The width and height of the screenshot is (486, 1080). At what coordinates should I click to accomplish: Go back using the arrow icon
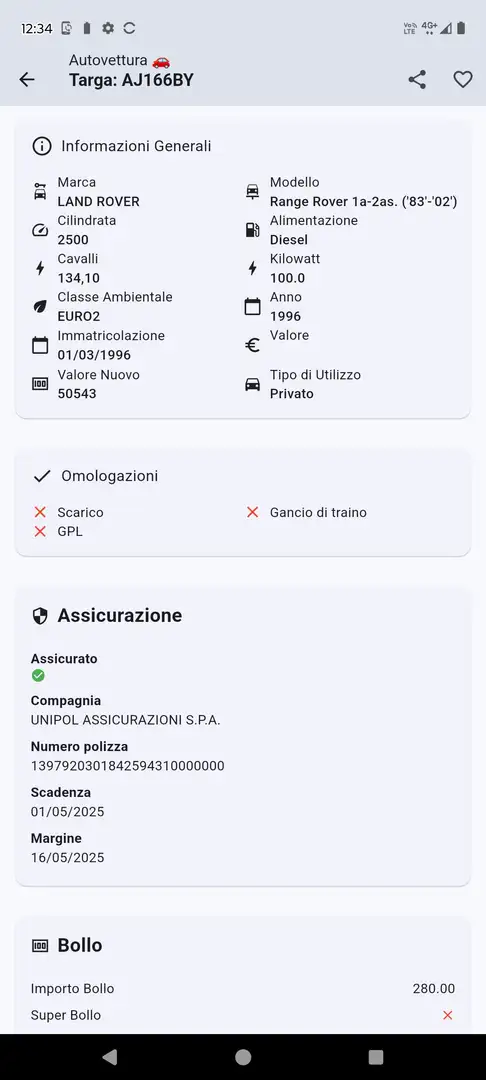point(27,80)
